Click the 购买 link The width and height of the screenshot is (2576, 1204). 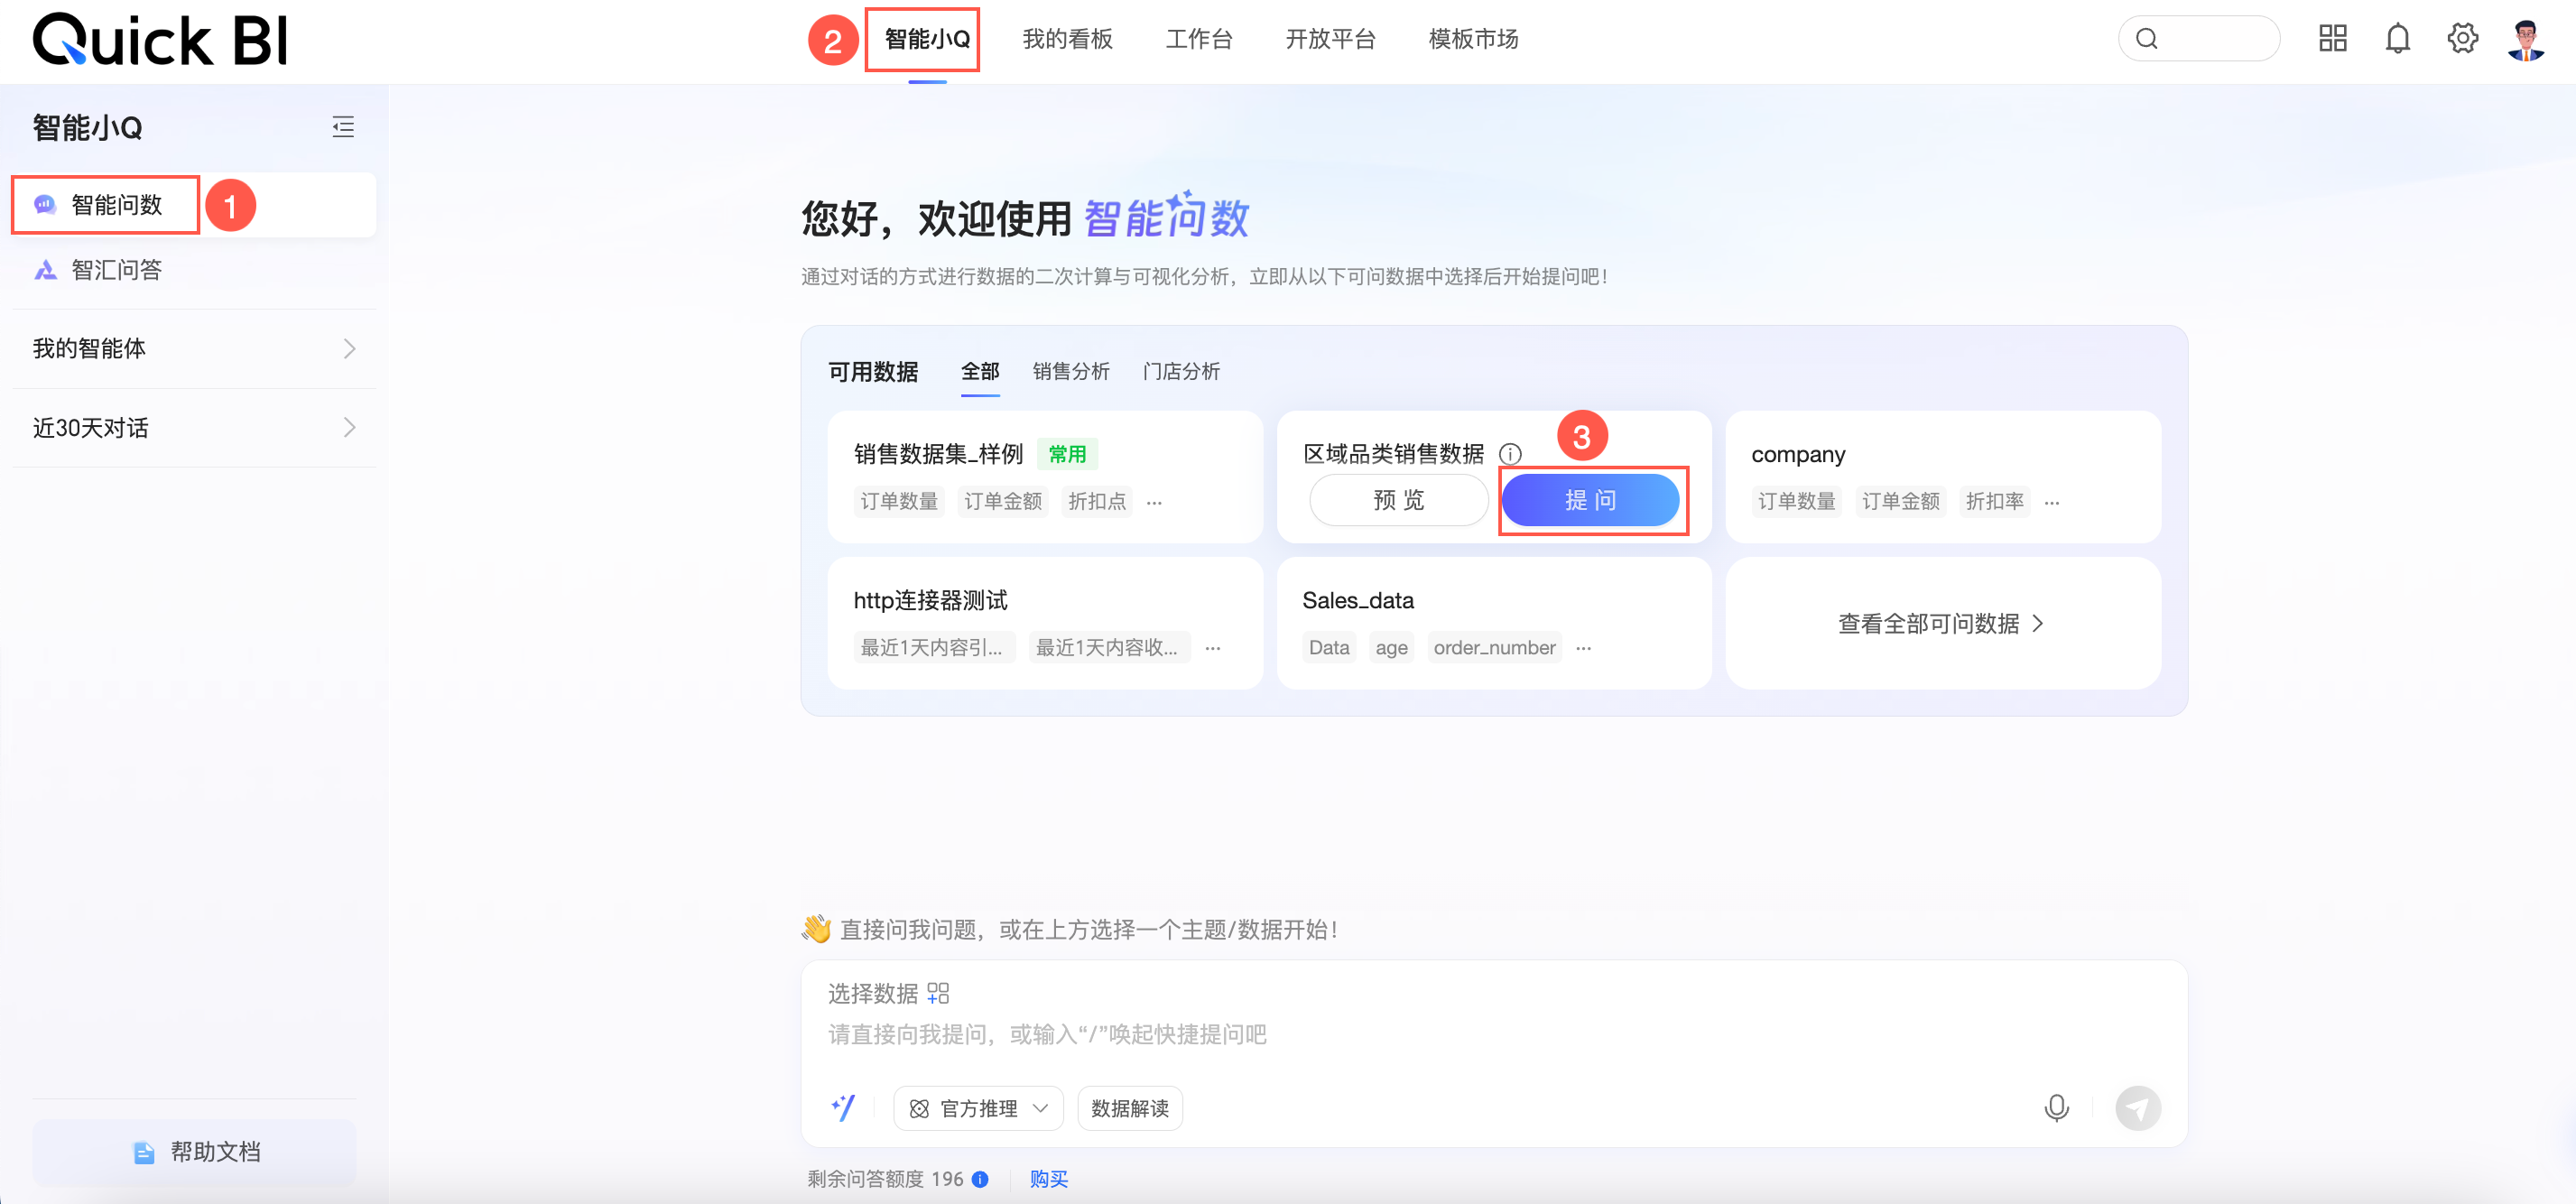[1048, 1179]
